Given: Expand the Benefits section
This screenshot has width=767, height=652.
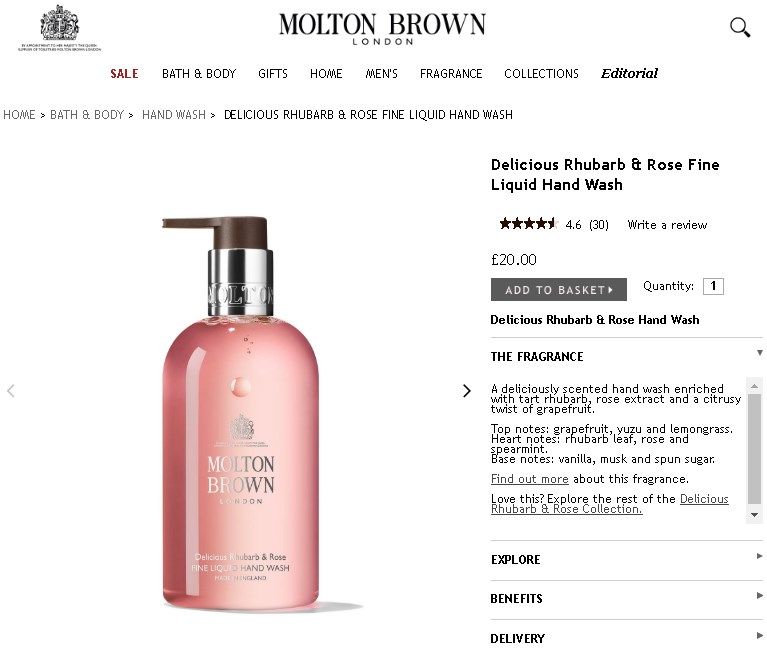Looking at the screenshot, I should tap(627, 599).
